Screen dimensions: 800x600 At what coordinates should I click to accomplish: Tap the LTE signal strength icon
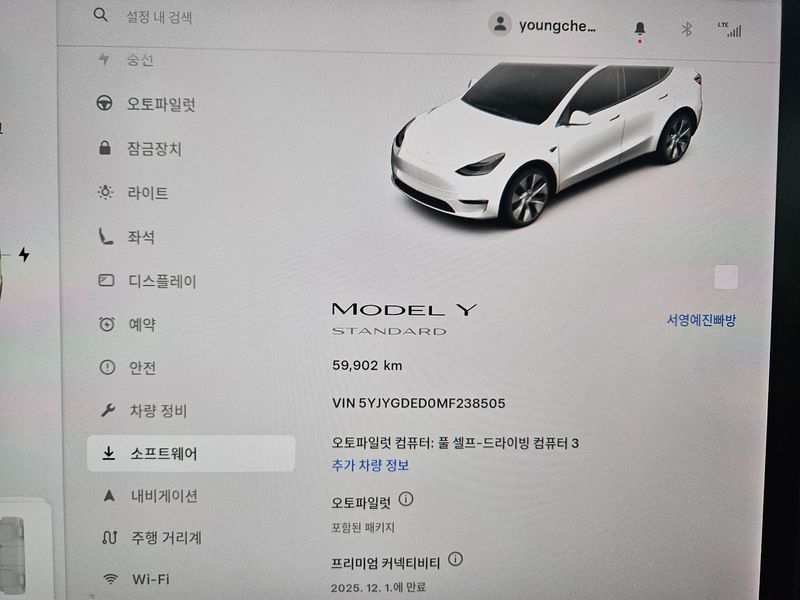730,30
